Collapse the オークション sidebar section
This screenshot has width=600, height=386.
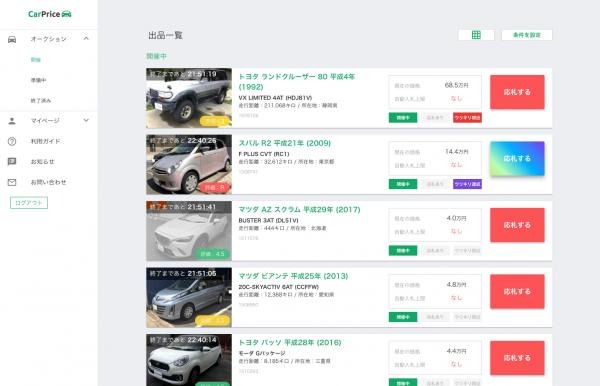pyautogui.click(x=86, y=39)
